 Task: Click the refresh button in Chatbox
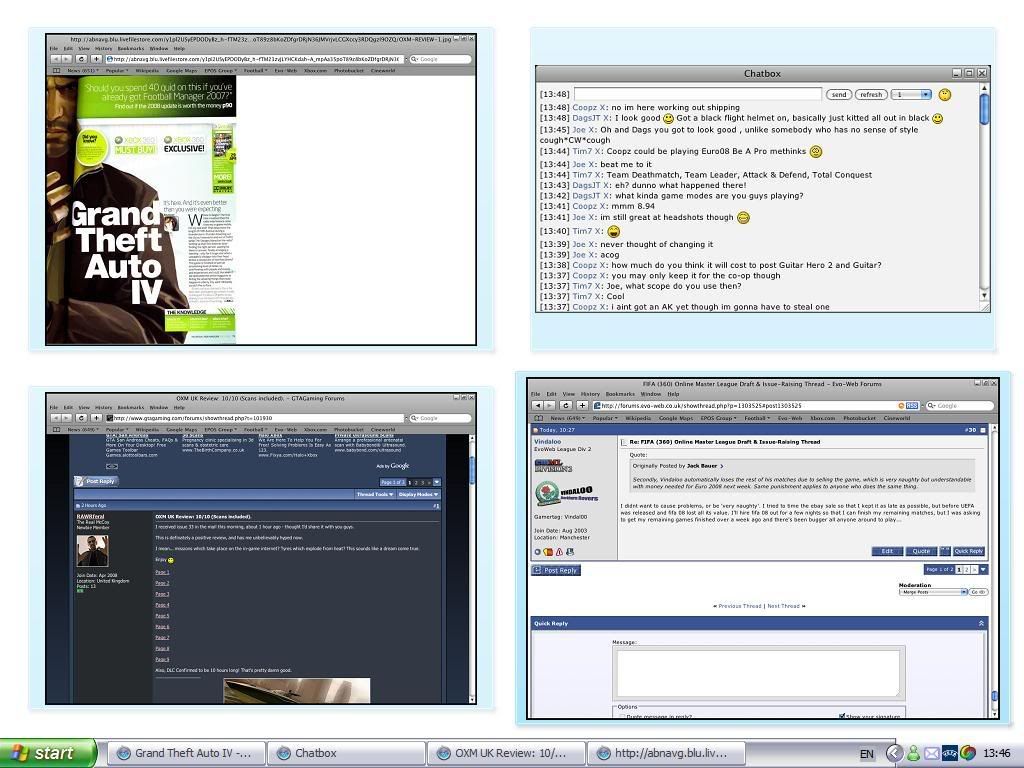[871, 95]
